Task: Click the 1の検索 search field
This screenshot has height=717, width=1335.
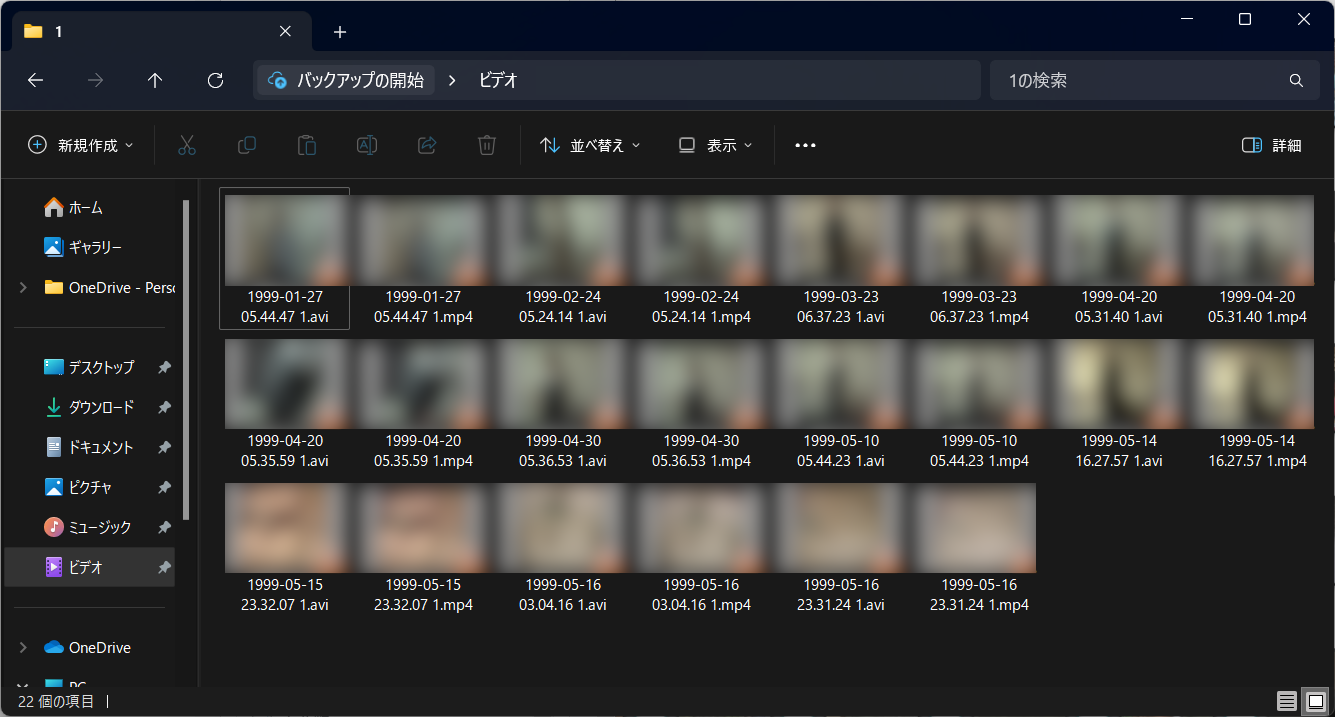Action: point(1154,80)
